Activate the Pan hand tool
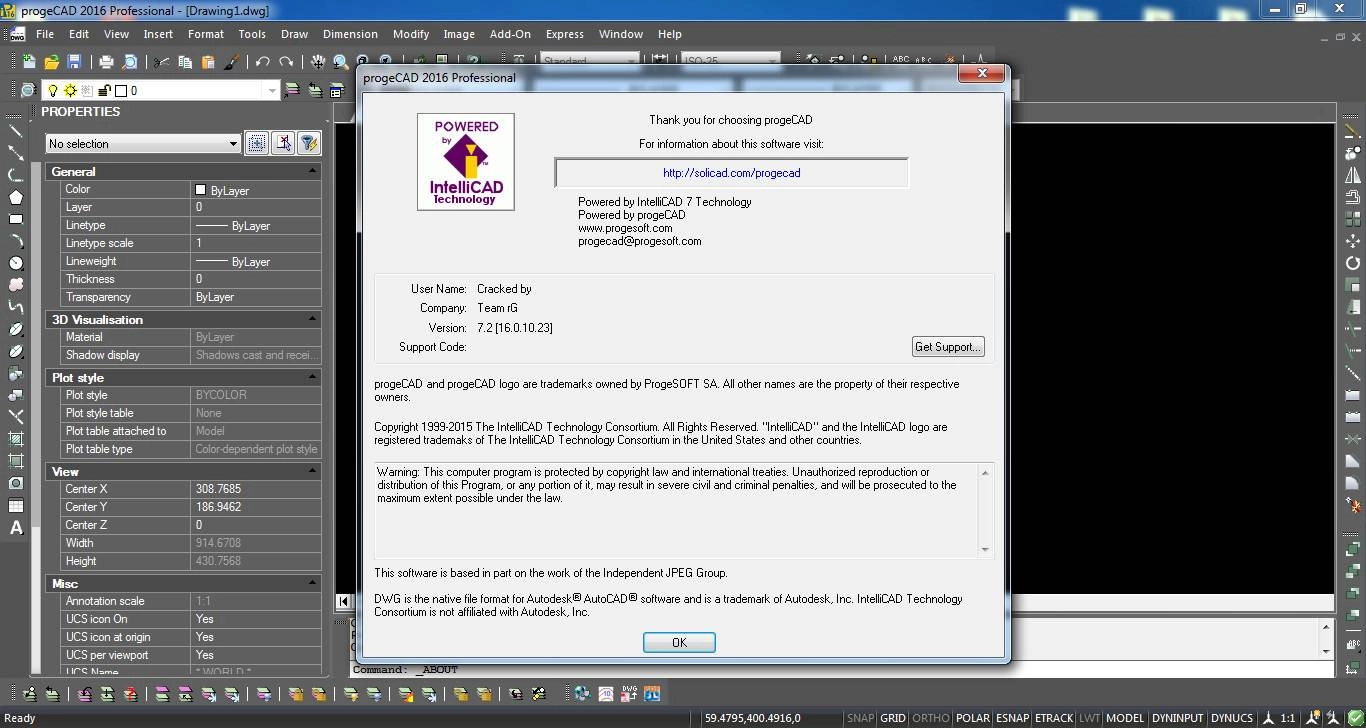 click(x=318, y=62)
